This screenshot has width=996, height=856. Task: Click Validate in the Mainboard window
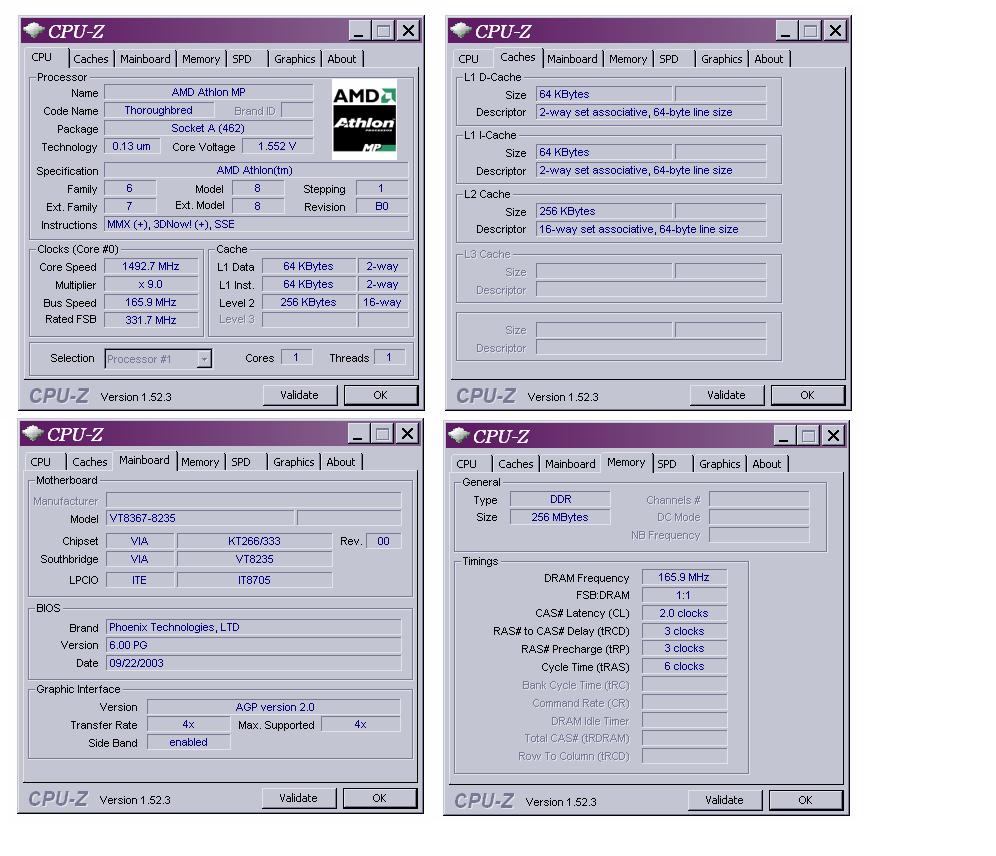point(299,798)
